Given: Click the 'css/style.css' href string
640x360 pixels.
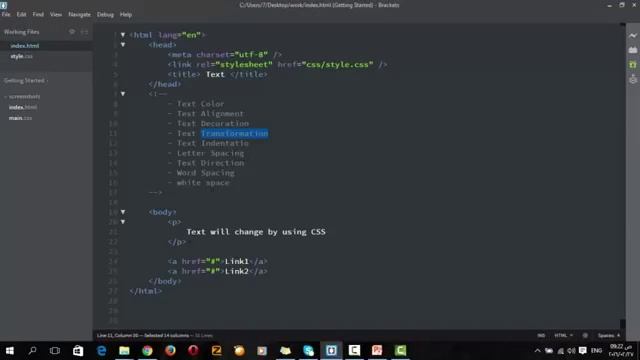Looking at the screenshot, I should (x=338, y=64).
